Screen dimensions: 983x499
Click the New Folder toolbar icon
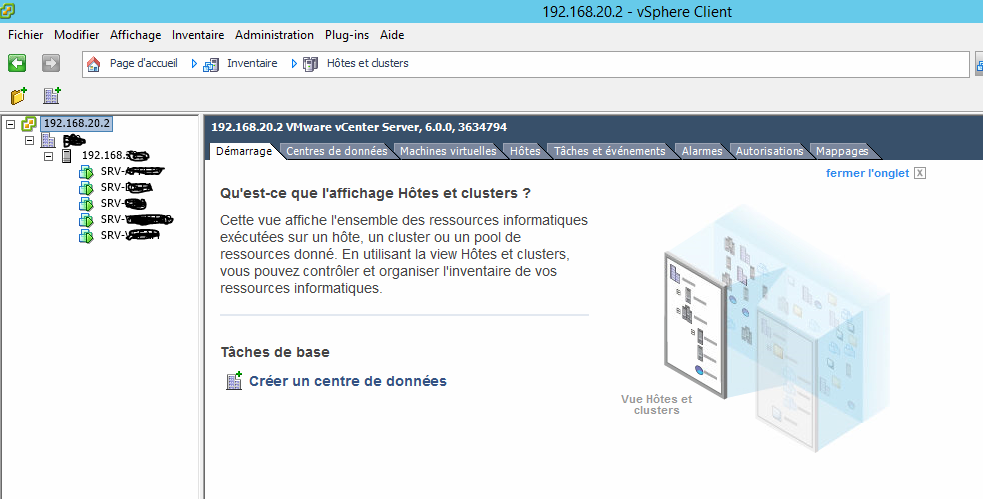point(19,96)
